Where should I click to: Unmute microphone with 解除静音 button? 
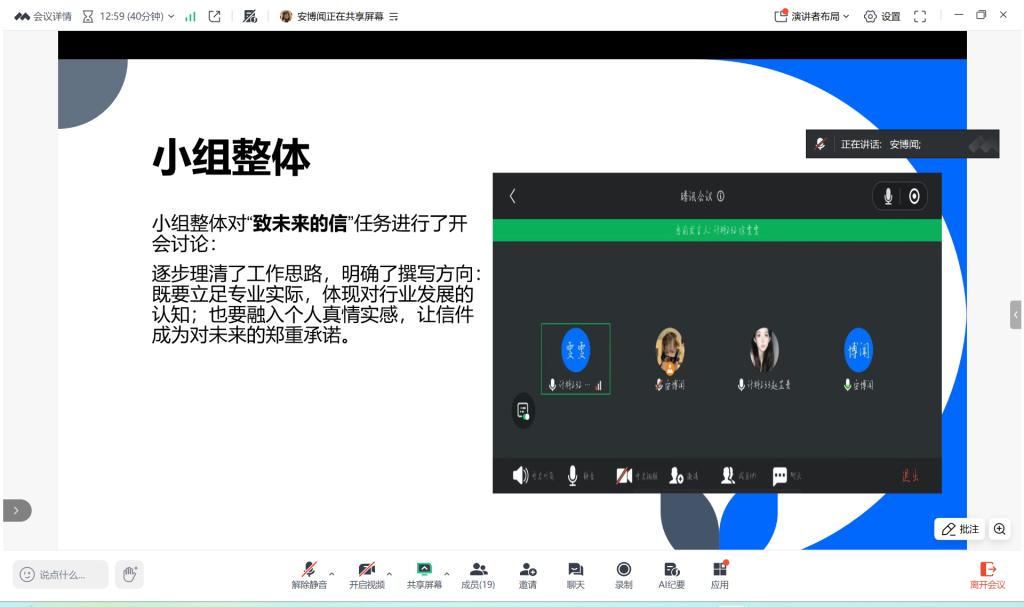[x=309, y=574]
